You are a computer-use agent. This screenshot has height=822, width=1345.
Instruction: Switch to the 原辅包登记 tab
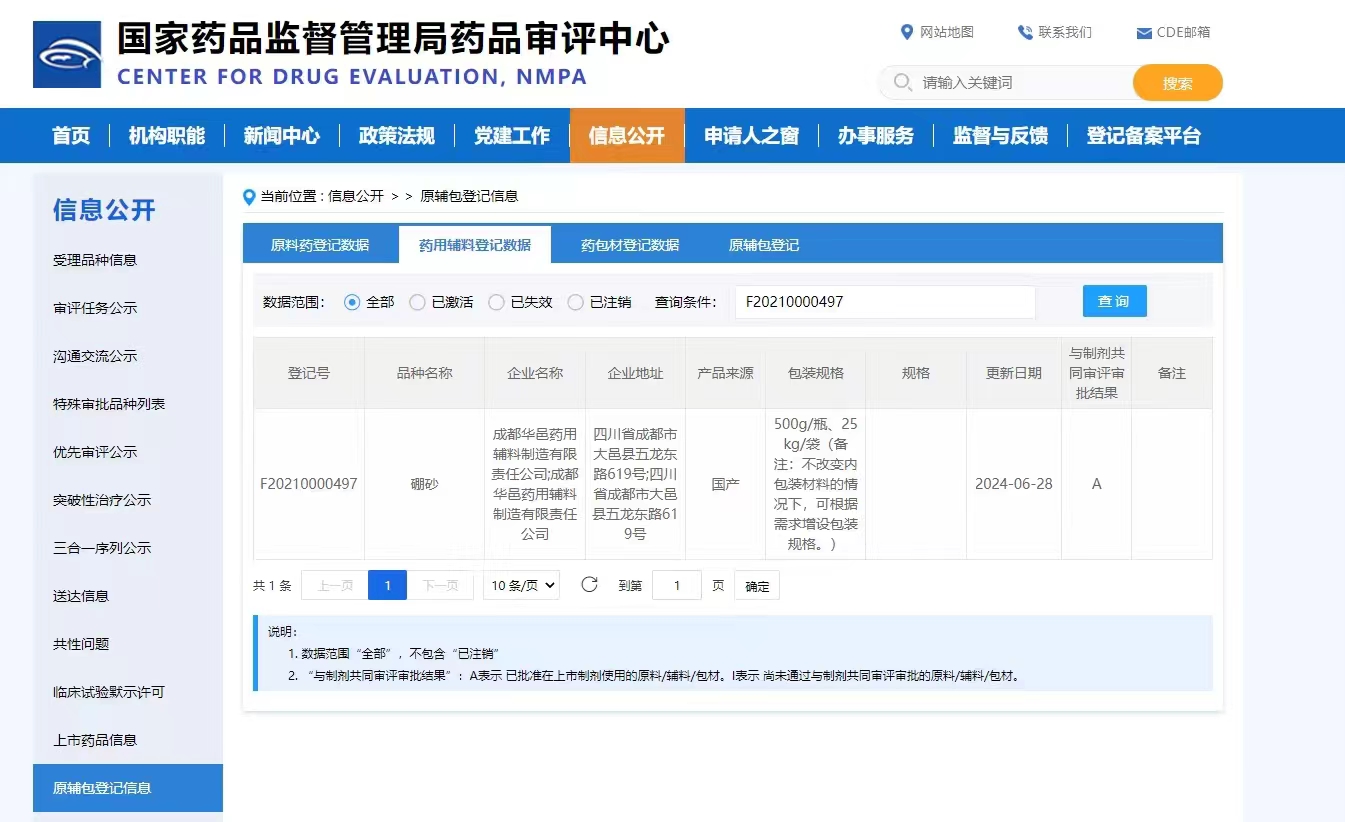point(764,245)
